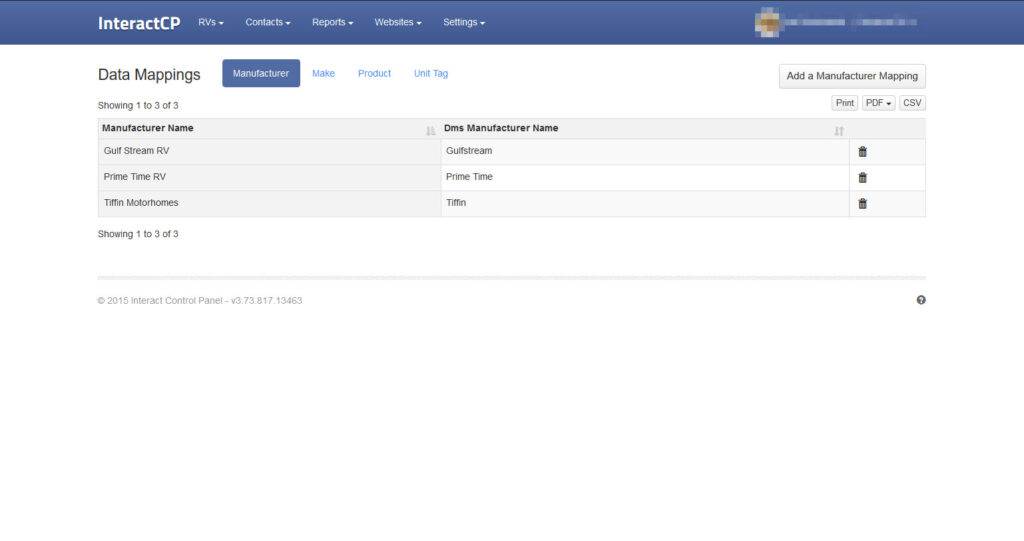Select the Unit Tag tab
The image size is (1024, 541).
coord(431,73)
